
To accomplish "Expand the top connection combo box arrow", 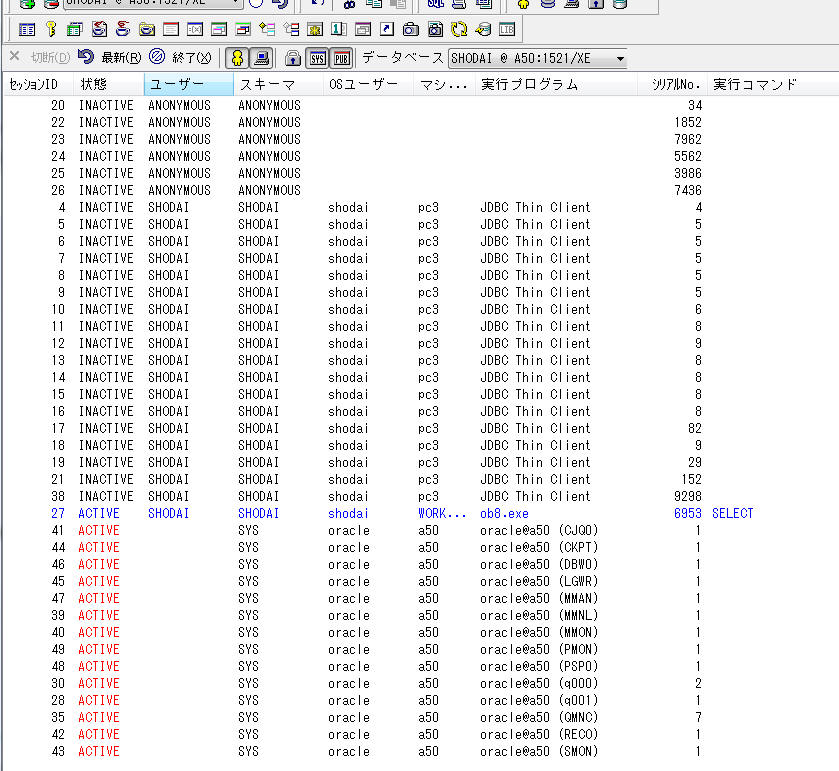I will click(x=235, y=3).
